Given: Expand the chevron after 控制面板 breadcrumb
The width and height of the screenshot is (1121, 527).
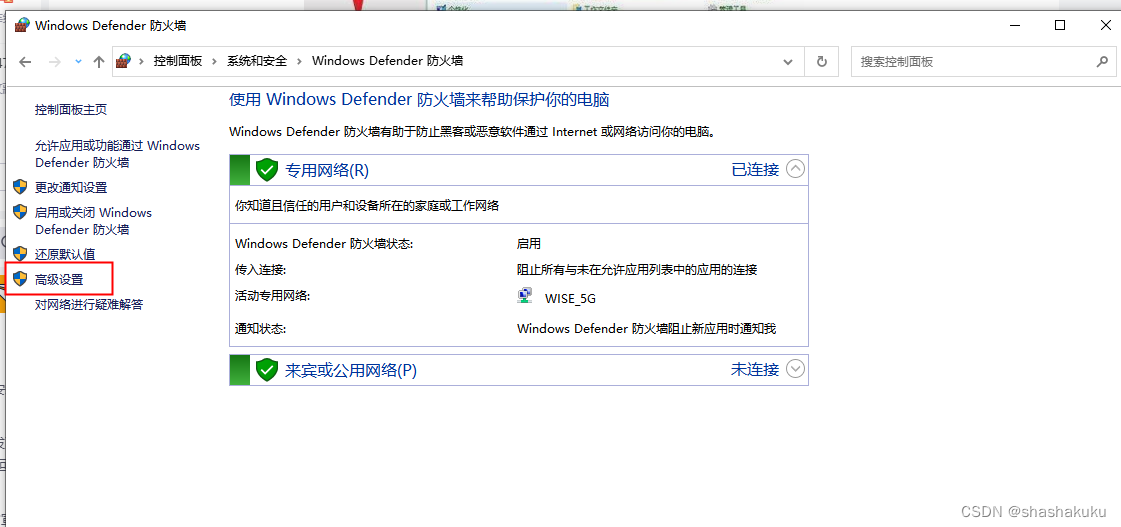Looking at the screenshot, I should (214, 61).
